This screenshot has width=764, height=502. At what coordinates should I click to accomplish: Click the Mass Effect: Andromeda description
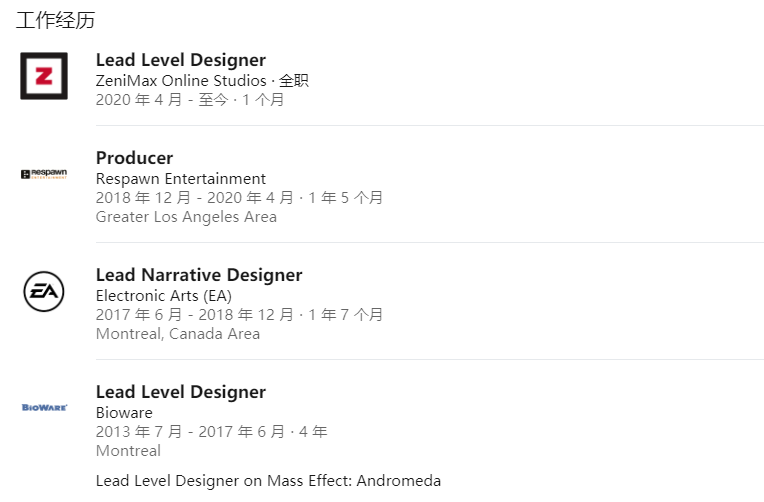268,481
